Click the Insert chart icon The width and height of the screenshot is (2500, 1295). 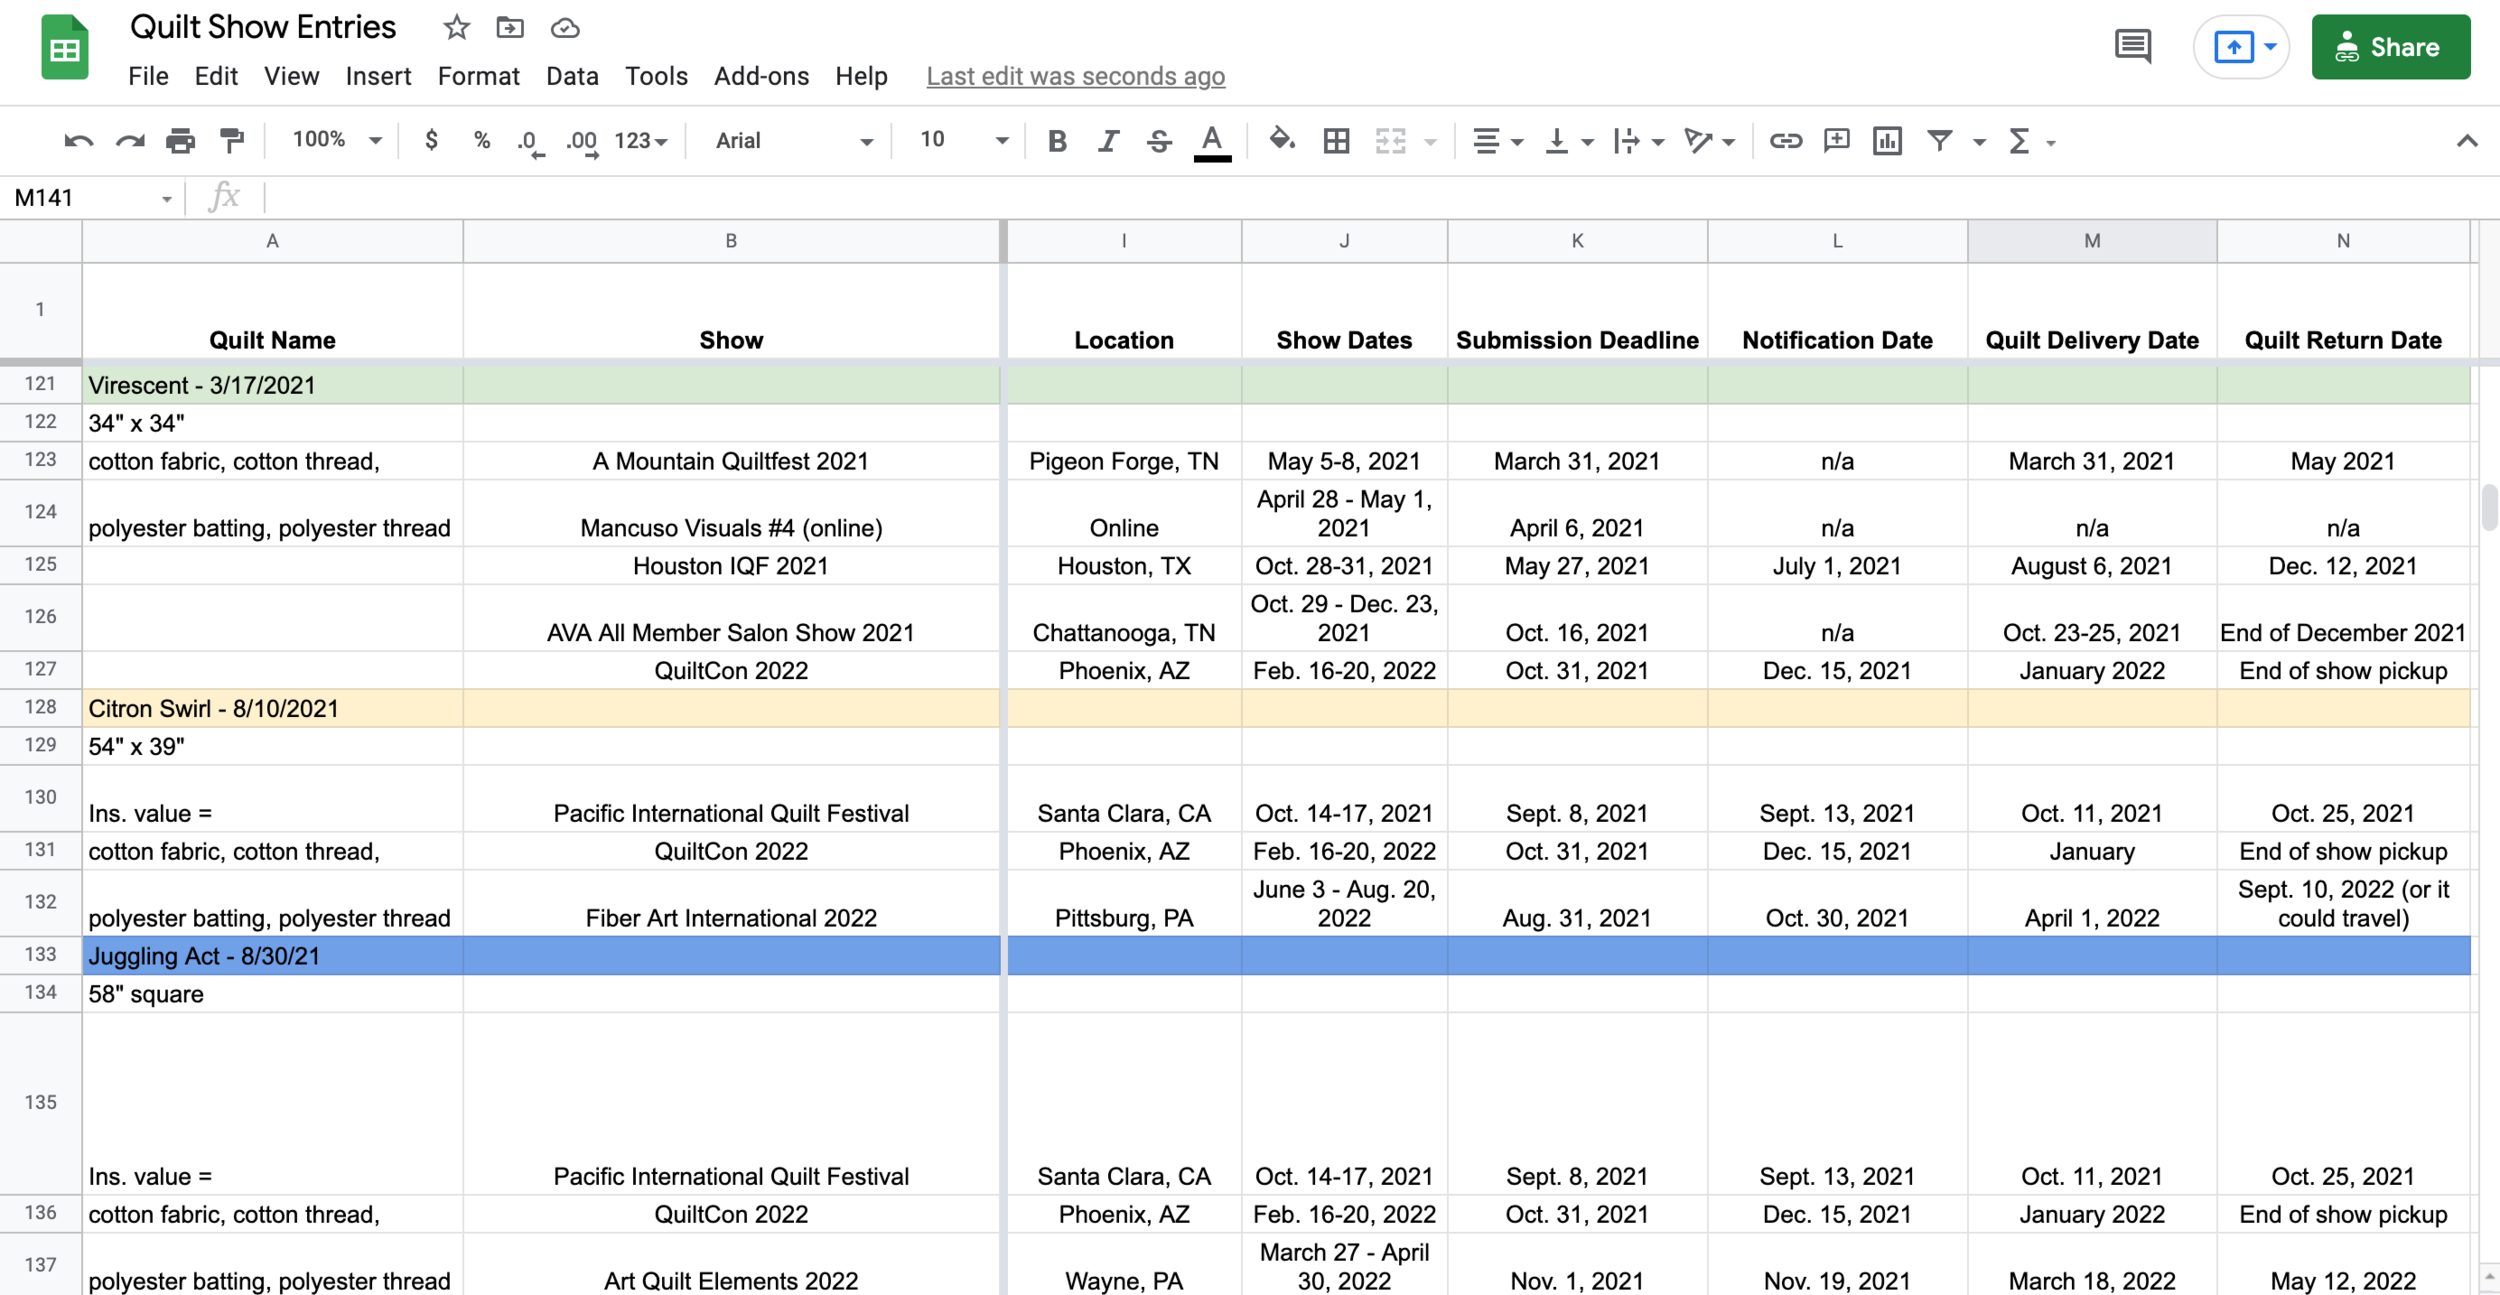(1887, 141)
